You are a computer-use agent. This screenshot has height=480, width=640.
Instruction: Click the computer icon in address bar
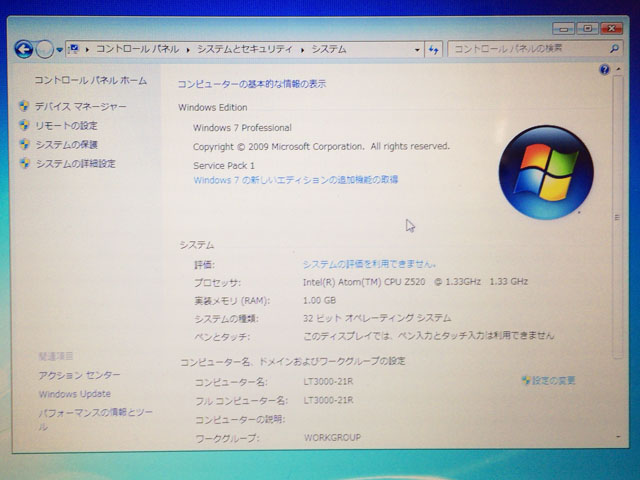click(x=74, y=49)
